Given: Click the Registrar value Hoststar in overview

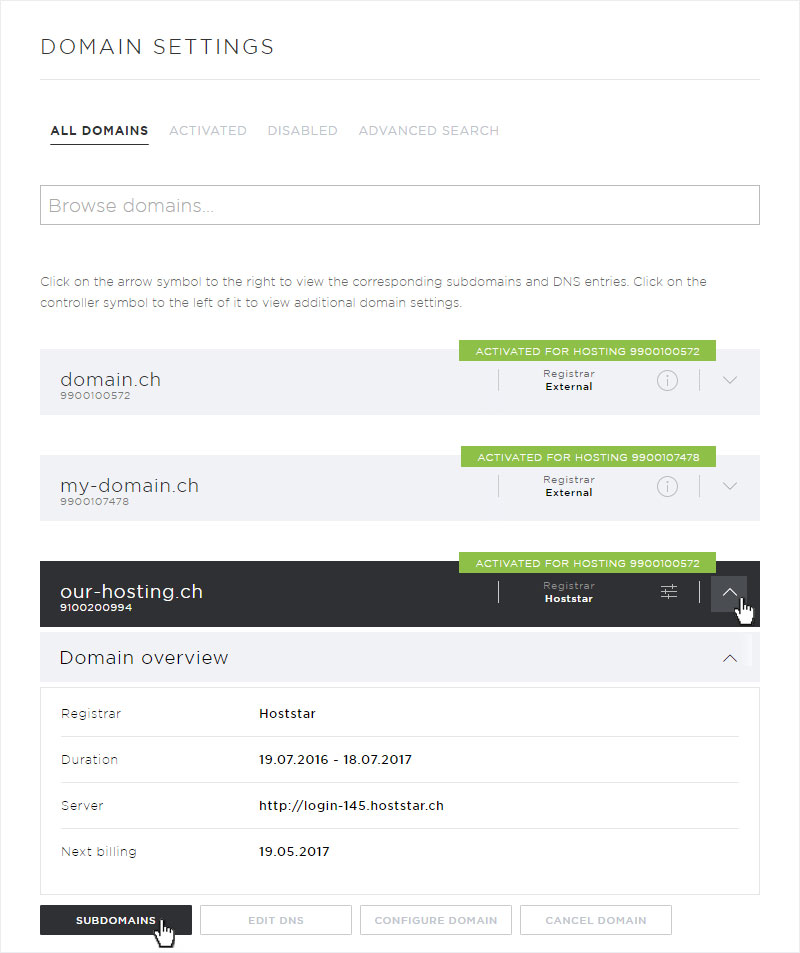Looking at the screenshot, I should [x=288, y=714].
